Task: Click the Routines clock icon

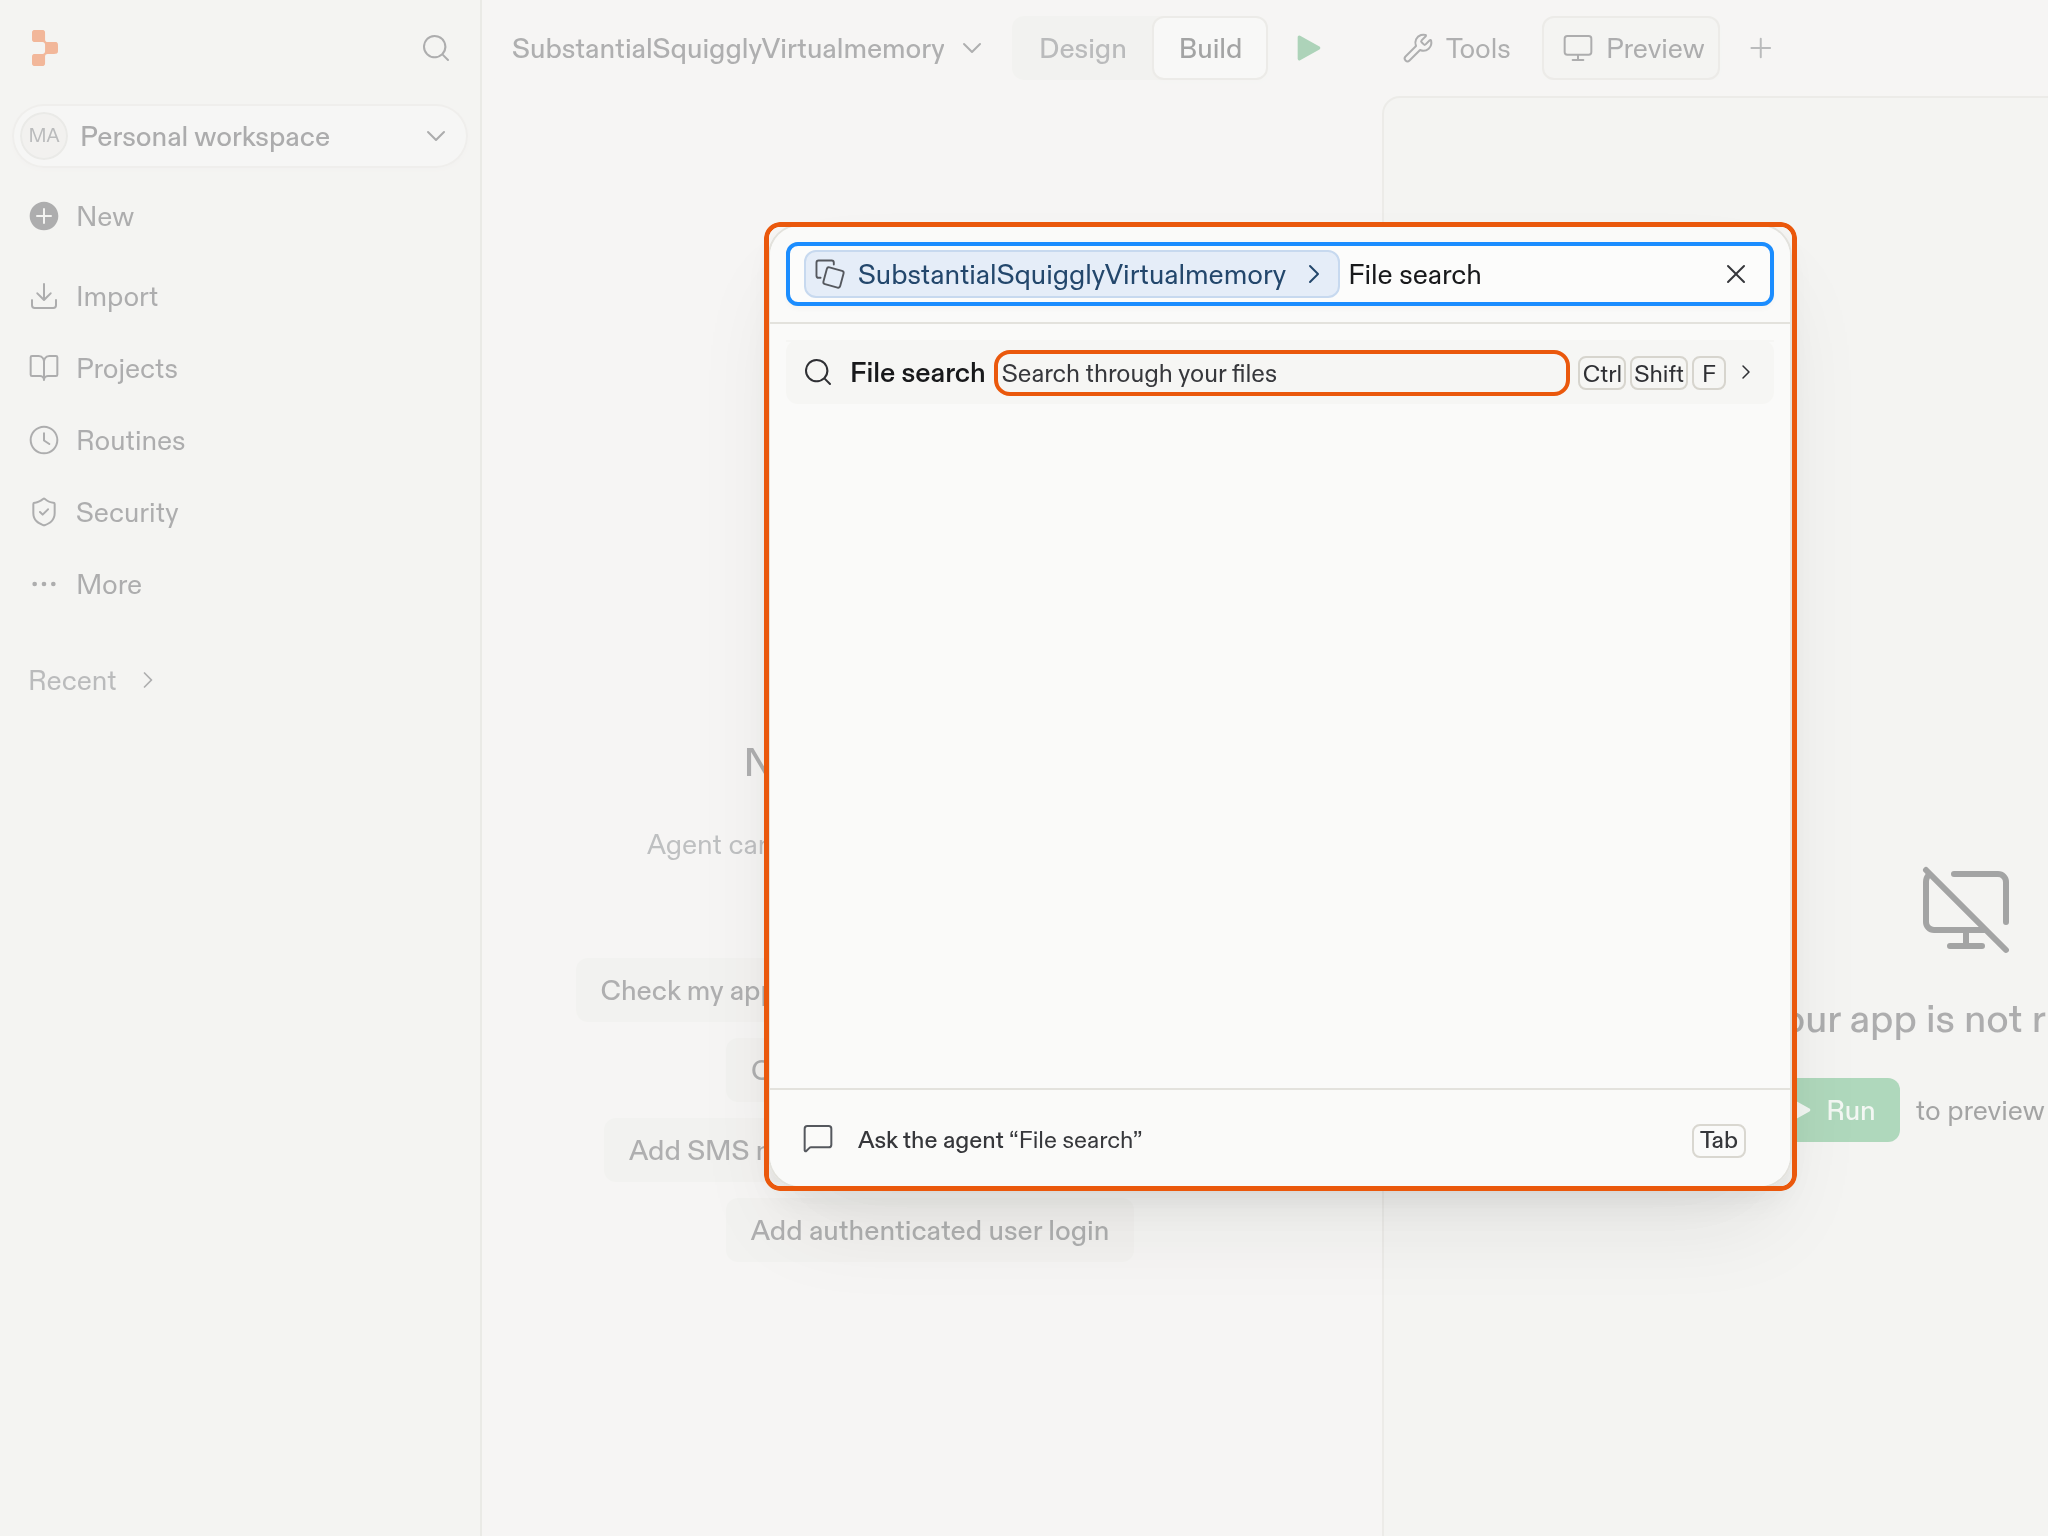Action: click(44, 440)
